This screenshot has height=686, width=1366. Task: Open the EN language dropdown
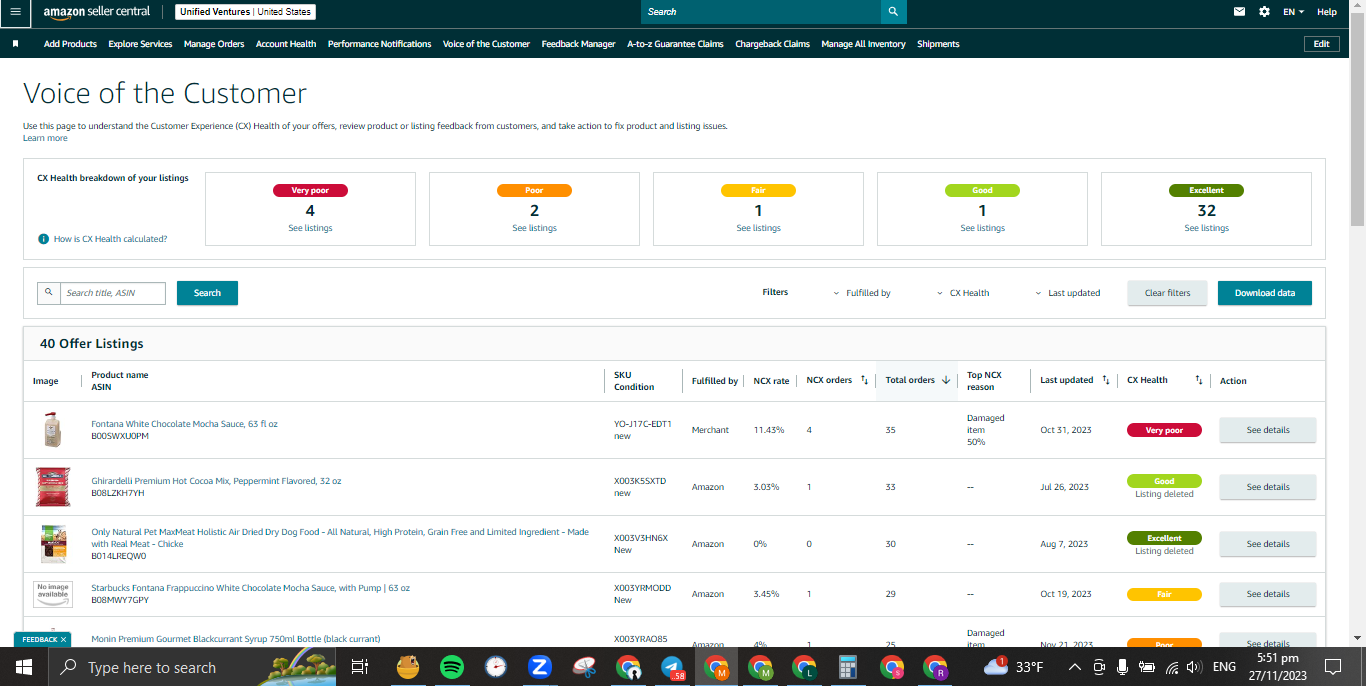tap(1294, 12)
